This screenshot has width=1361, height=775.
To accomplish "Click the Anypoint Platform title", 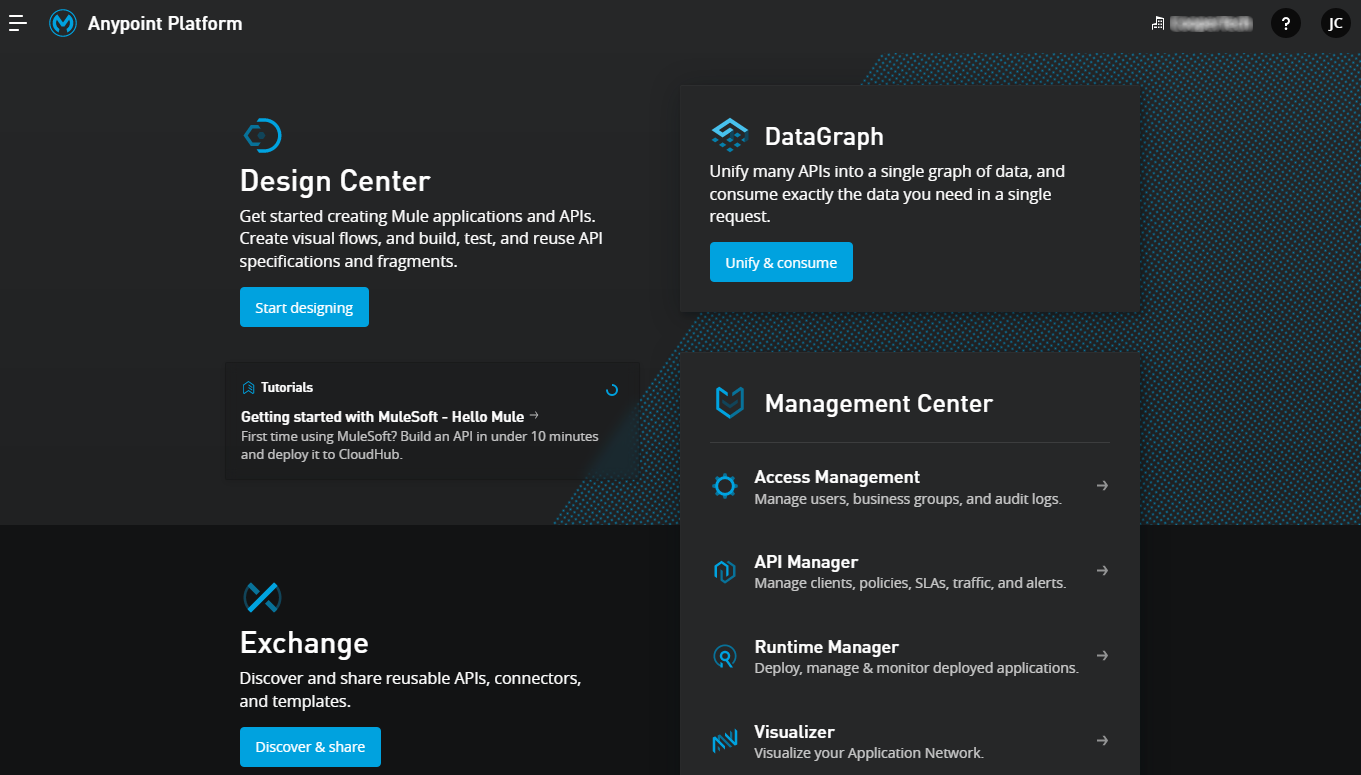I will click(x=165, y=24).
